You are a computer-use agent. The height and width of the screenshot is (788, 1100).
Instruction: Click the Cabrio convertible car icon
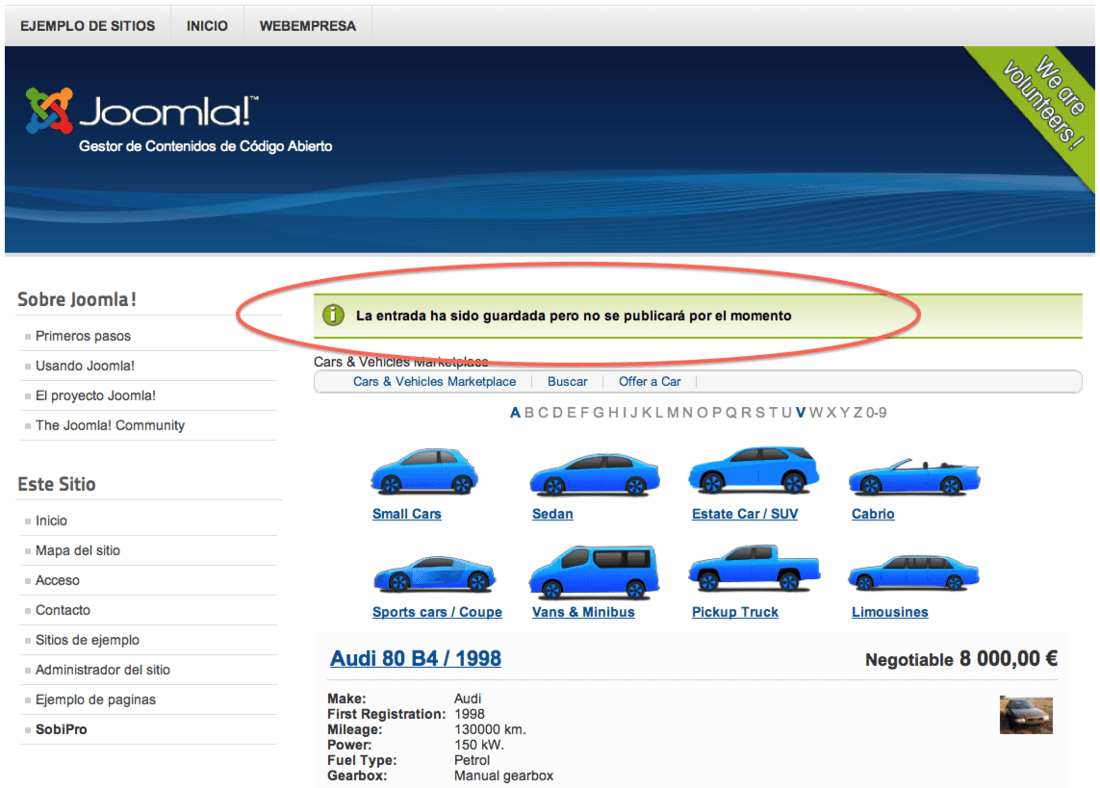(914, 476)
